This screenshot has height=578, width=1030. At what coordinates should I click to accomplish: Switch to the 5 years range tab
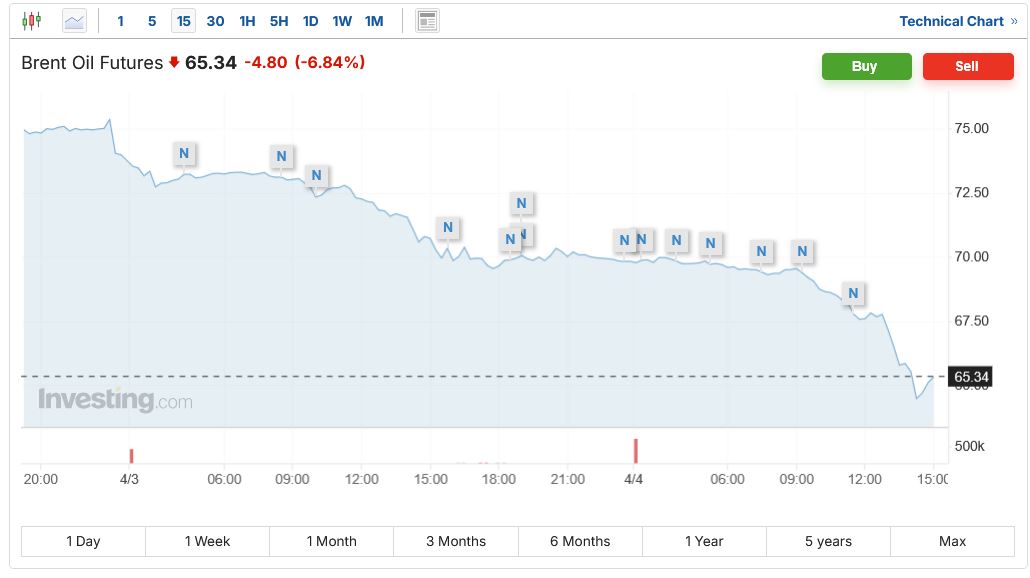(x=828, y=541)
